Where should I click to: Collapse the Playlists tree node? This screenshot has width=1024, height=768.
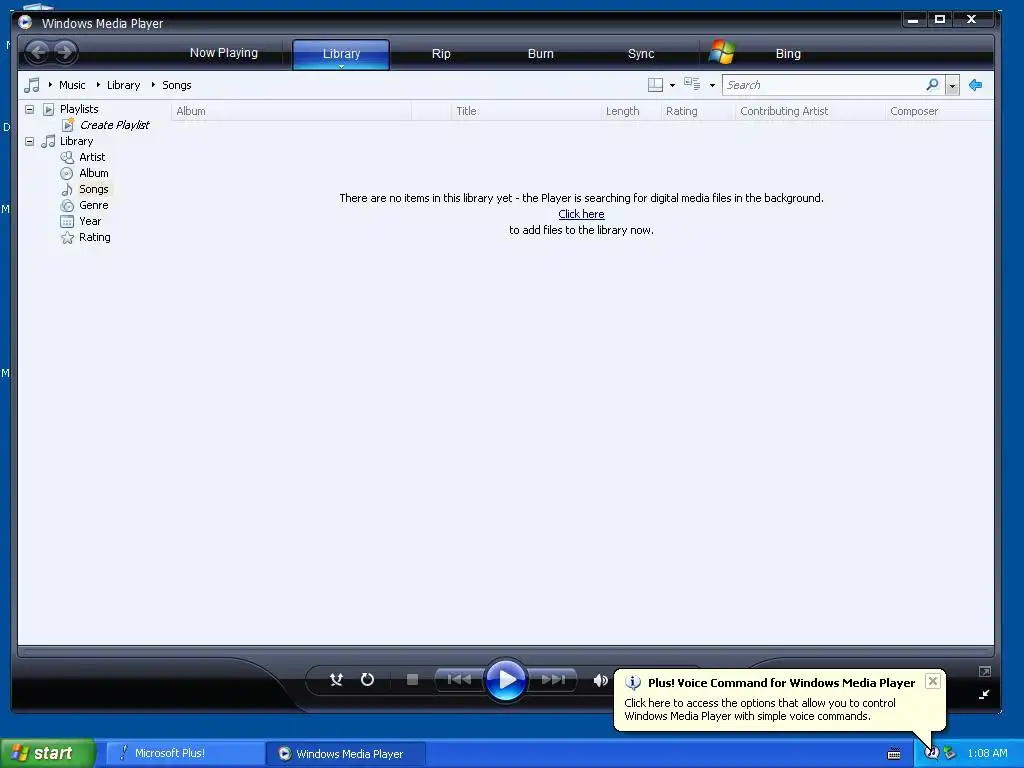(x=29, y=109)
